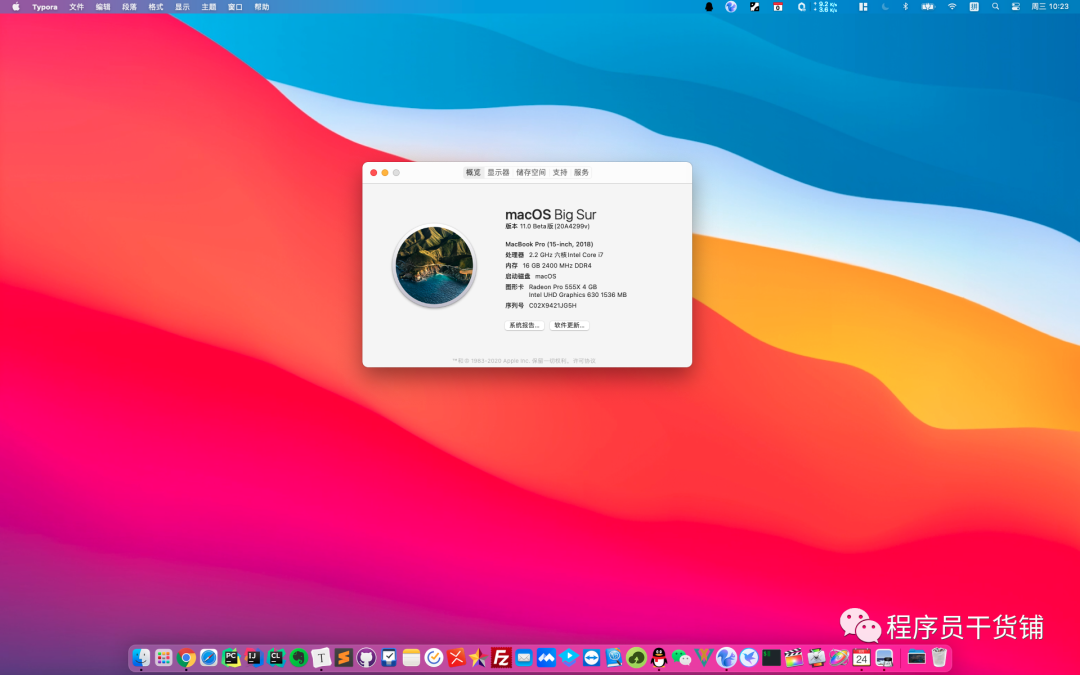Click the 系统报告... button
Viewport: 1080px width, 675px height.
[524, 325]
